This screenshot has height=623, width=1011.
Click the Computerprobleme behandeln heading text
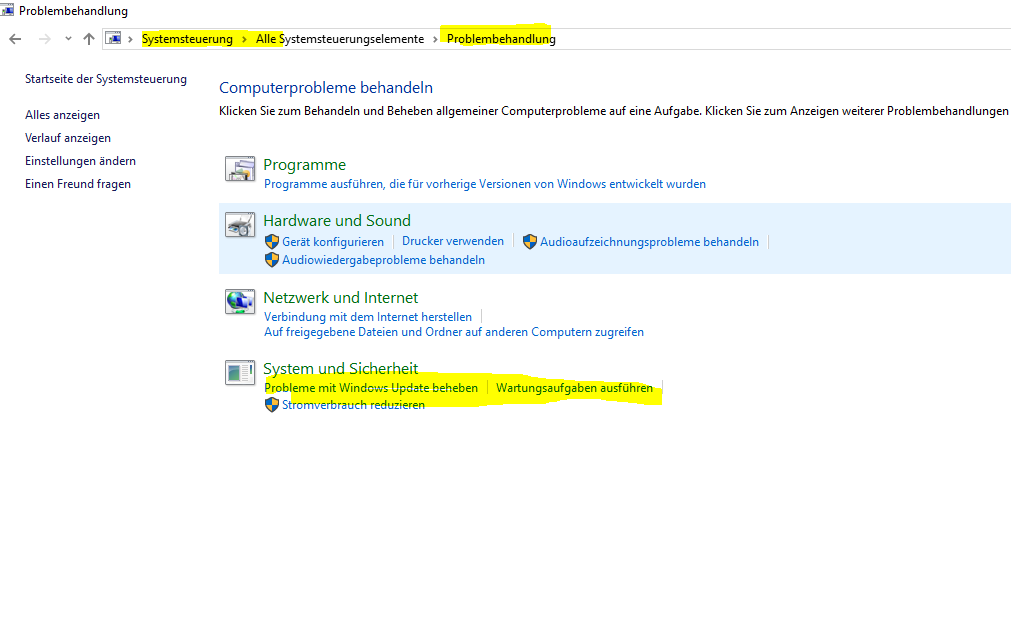326,88
